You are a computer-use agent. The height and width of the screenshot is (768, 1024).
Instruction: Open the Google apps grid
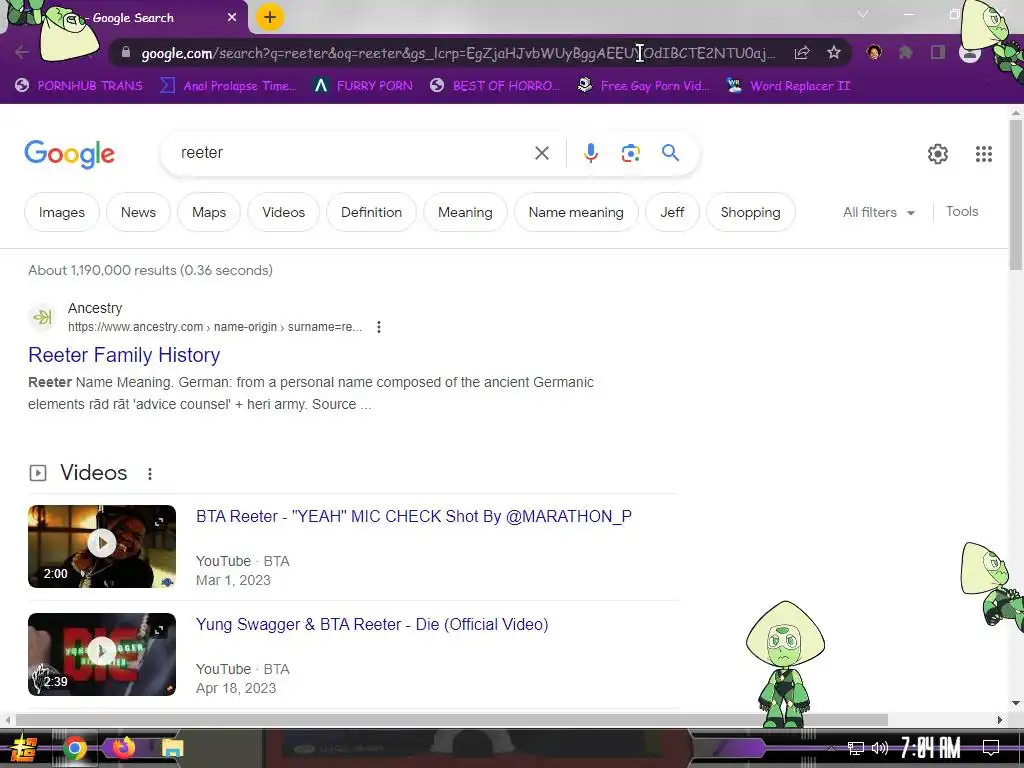click(x=984, y=154)
